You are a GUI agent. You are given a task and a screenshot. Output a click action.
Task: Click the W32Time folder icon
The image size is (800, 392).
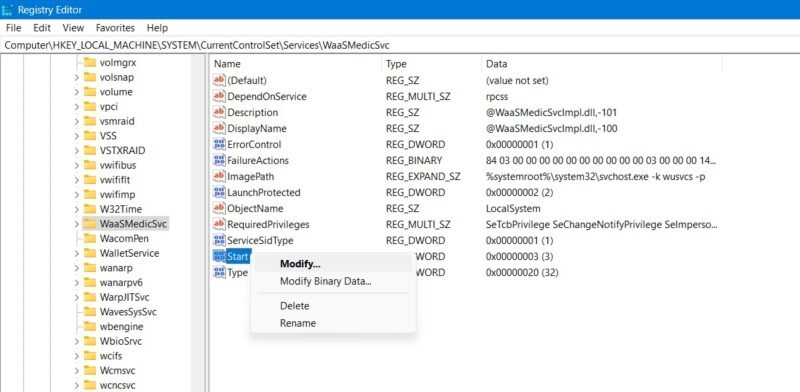click(90, 209)
